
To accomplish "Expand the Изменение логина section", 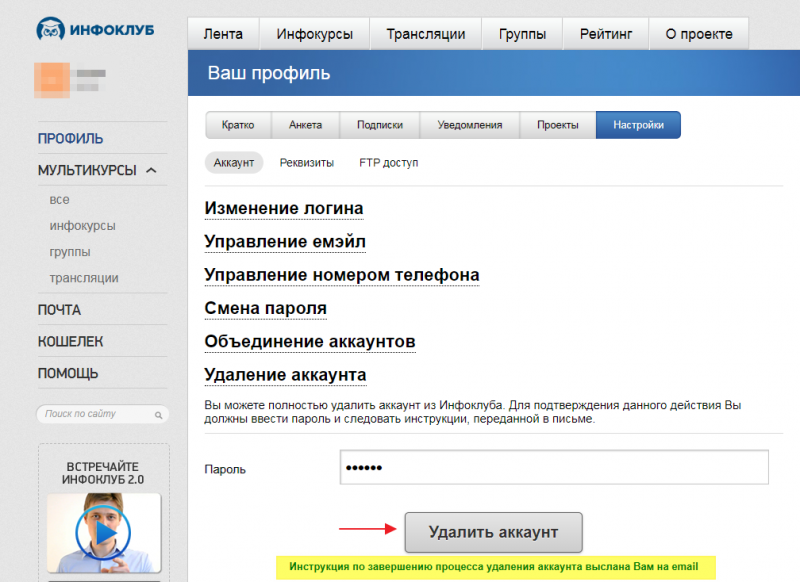I will pos(284,208).
